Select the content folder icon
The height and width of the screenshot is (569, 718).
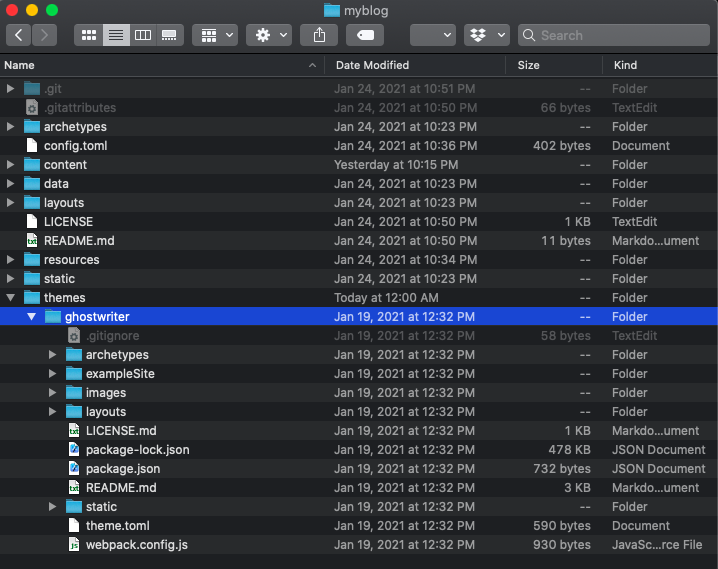click(32, 164)
